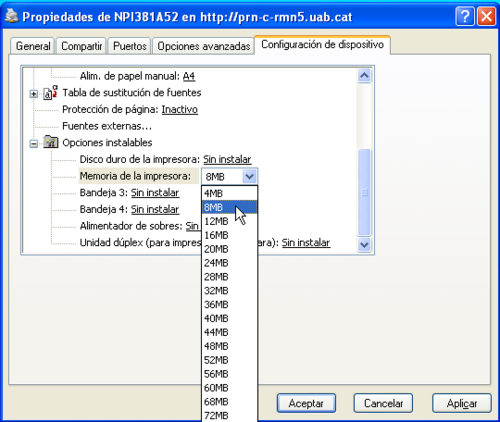The height and width of the screenshot is (422, 500).
Task: Toggle the Memoria de la impresora dropdown arrow
Action: 249,176
